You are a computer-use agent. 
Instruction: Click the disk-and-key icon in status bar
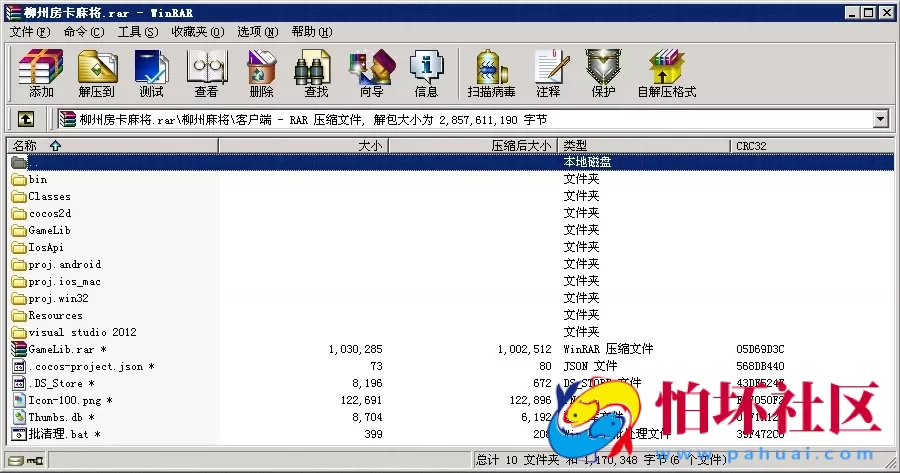(26, 460)
